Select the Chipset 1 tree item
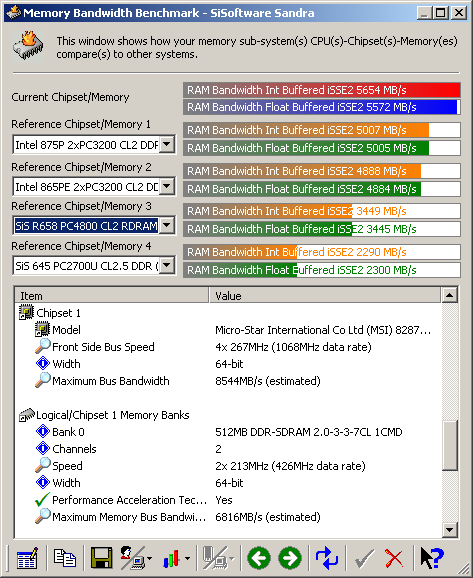 pyautogui.click(x=58, y=313)
